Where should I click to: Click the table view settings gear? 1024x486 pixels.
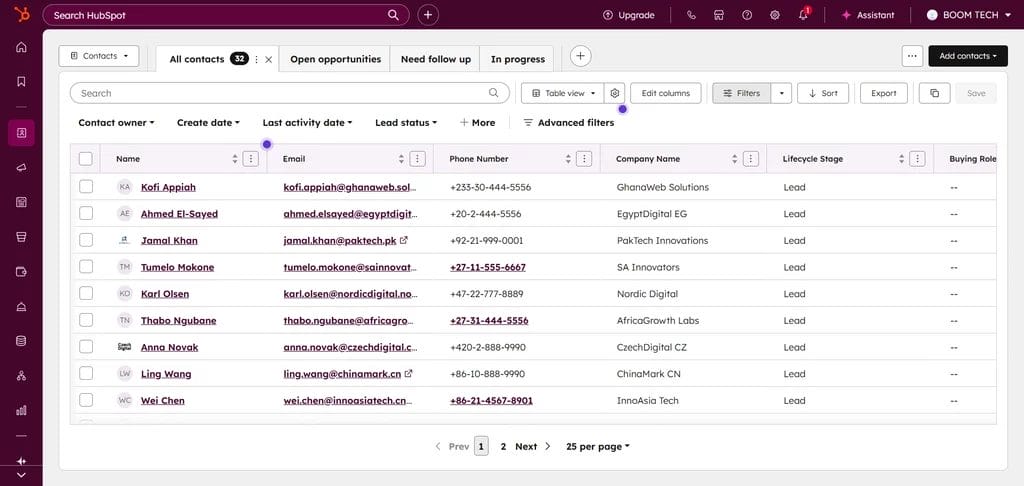click(615, 93)
